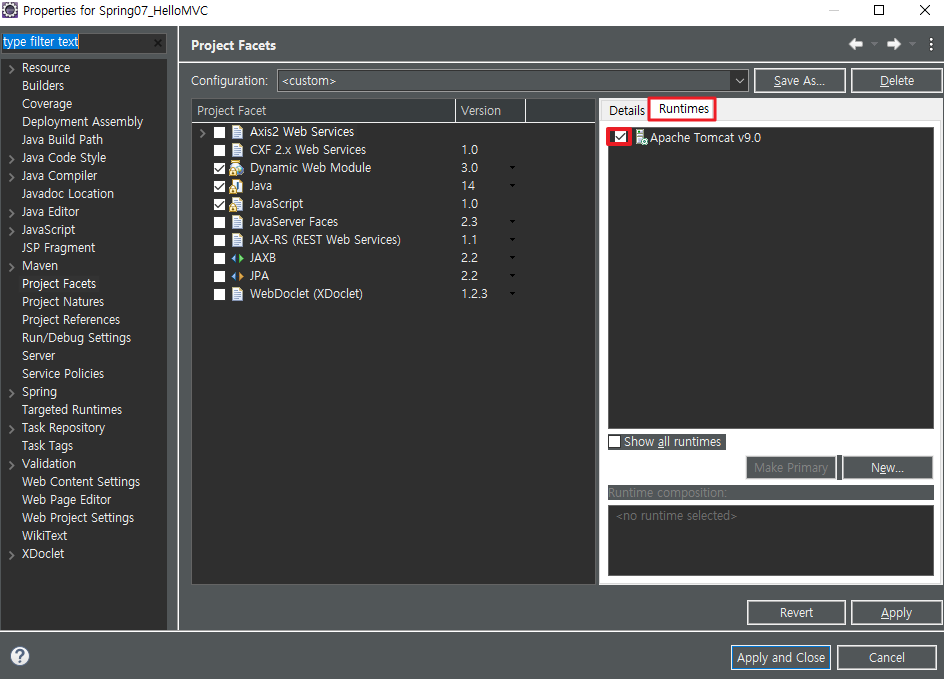Click the WebDoclet (XDoclet) facet icon
Screen dimensions: 944x679
coord(238,294)
